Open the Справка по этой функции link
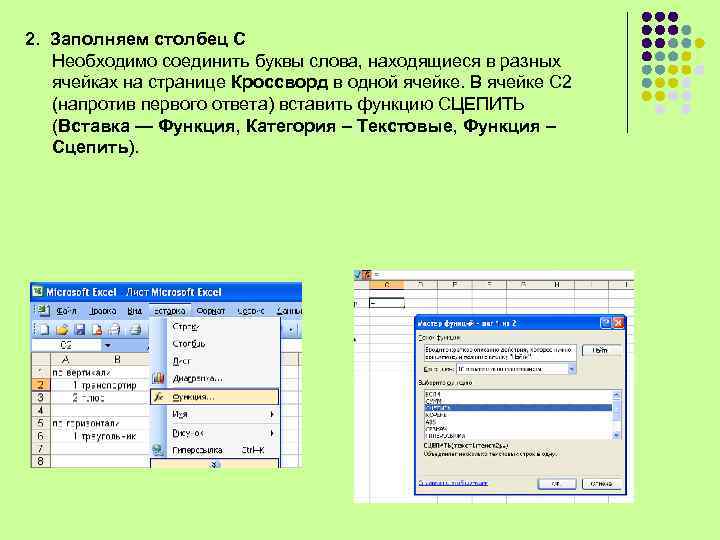This screenshot has height=540, width=720. [453, 483]
